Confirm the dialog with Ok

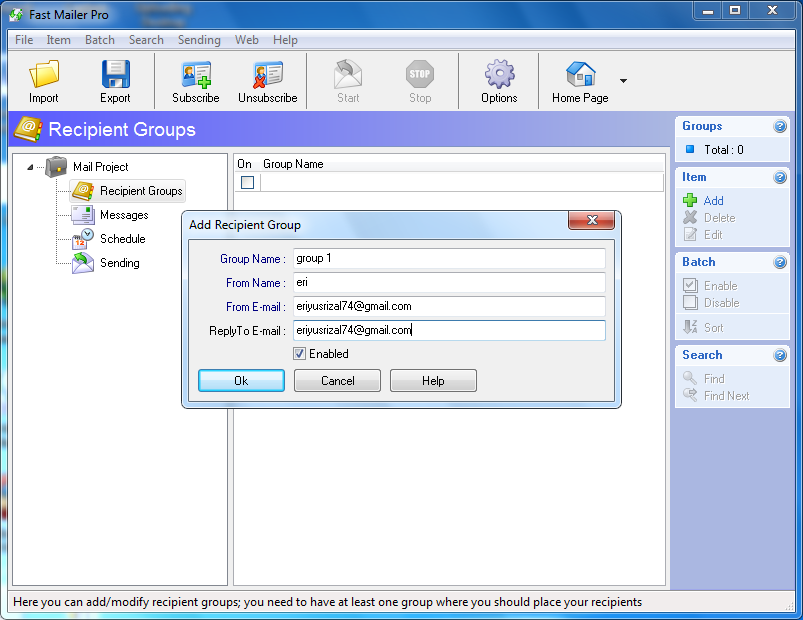[x=241, y=380]
